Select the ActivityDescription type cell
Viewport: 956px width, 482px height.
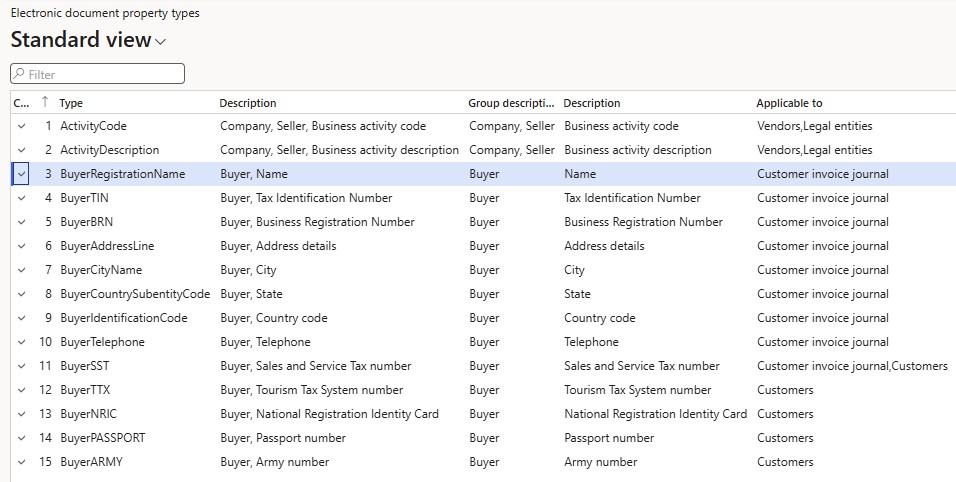point(110,150)
